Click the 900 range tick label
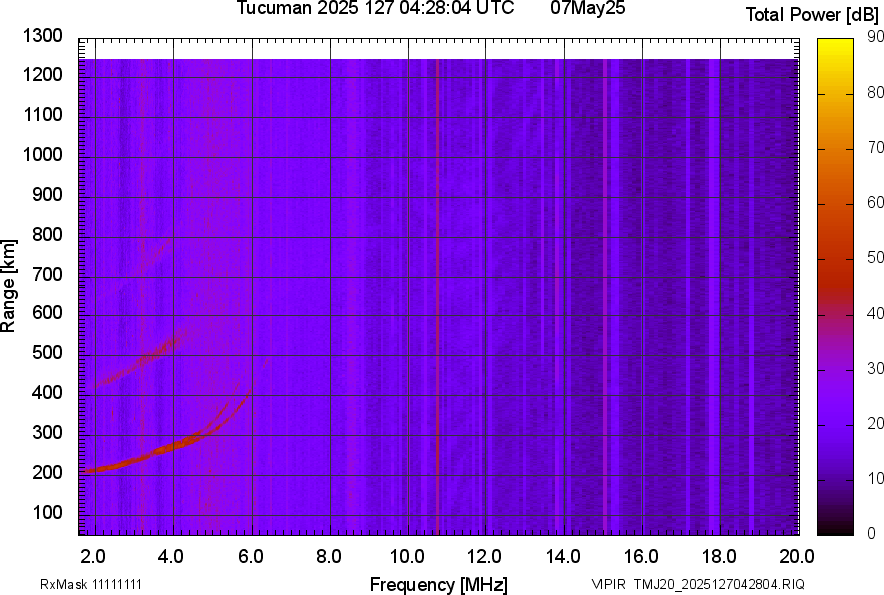 coord(47,194)
